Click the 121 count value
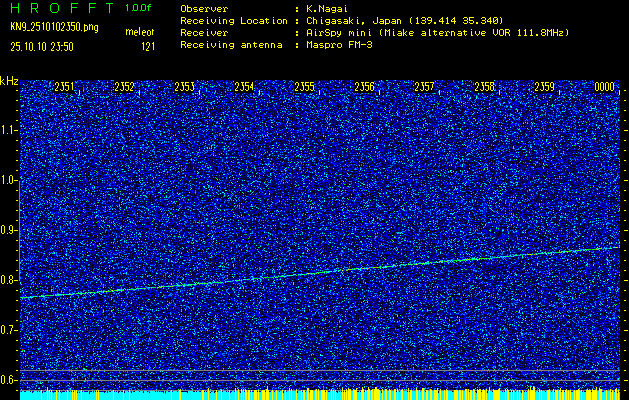This screenshot has width=629, height=400. tap(147, 45)
